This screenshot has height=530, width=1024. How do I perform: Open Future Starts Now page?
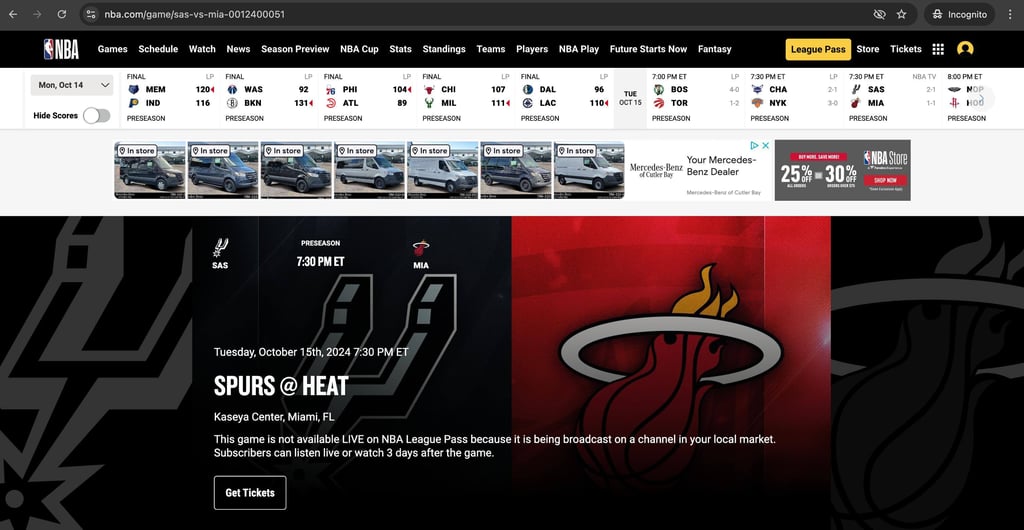[x=648, y=49]
